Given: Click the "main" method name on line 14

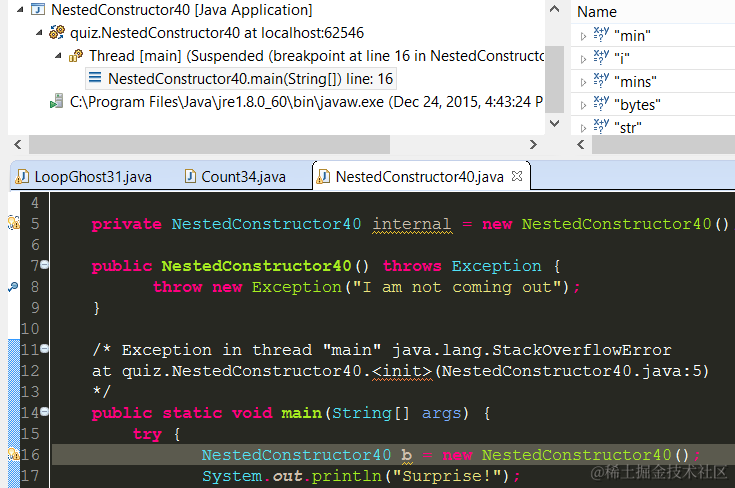Looking at the screenshot, I should click(301, 413).
